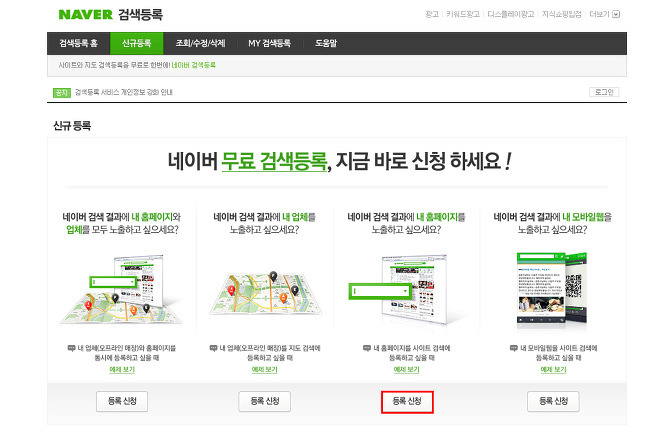Viewport: 650px width, 436px height.
Task: Click the map with pins illustration
Action: point(266,293)
